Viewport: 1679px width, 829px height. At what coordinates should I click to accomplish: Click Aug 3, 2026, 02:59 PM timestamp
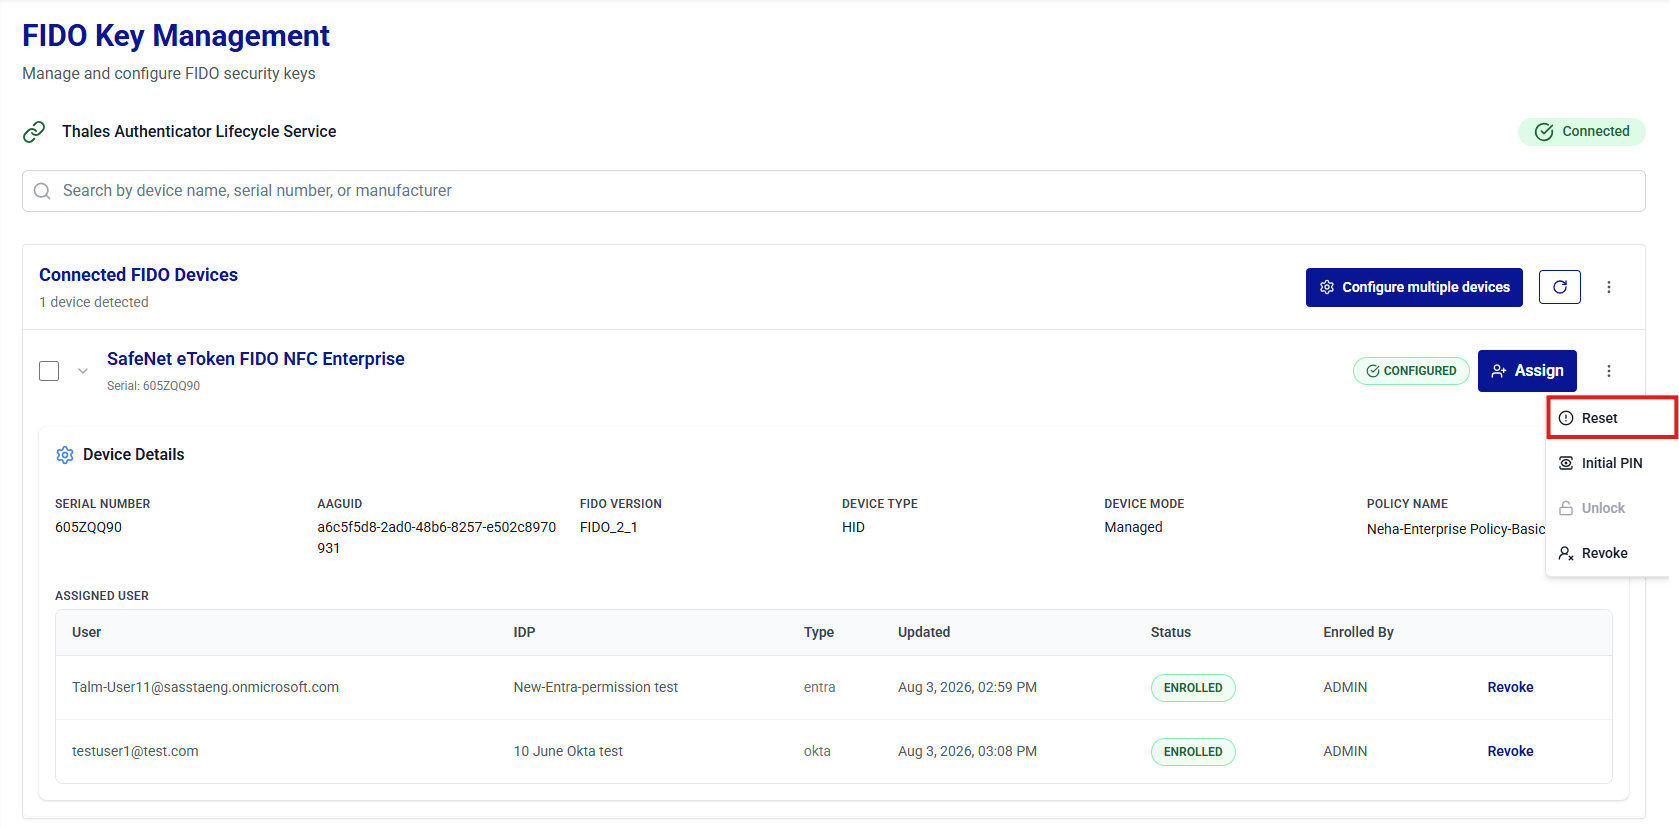pyautogui.click(x=967, y=687)
